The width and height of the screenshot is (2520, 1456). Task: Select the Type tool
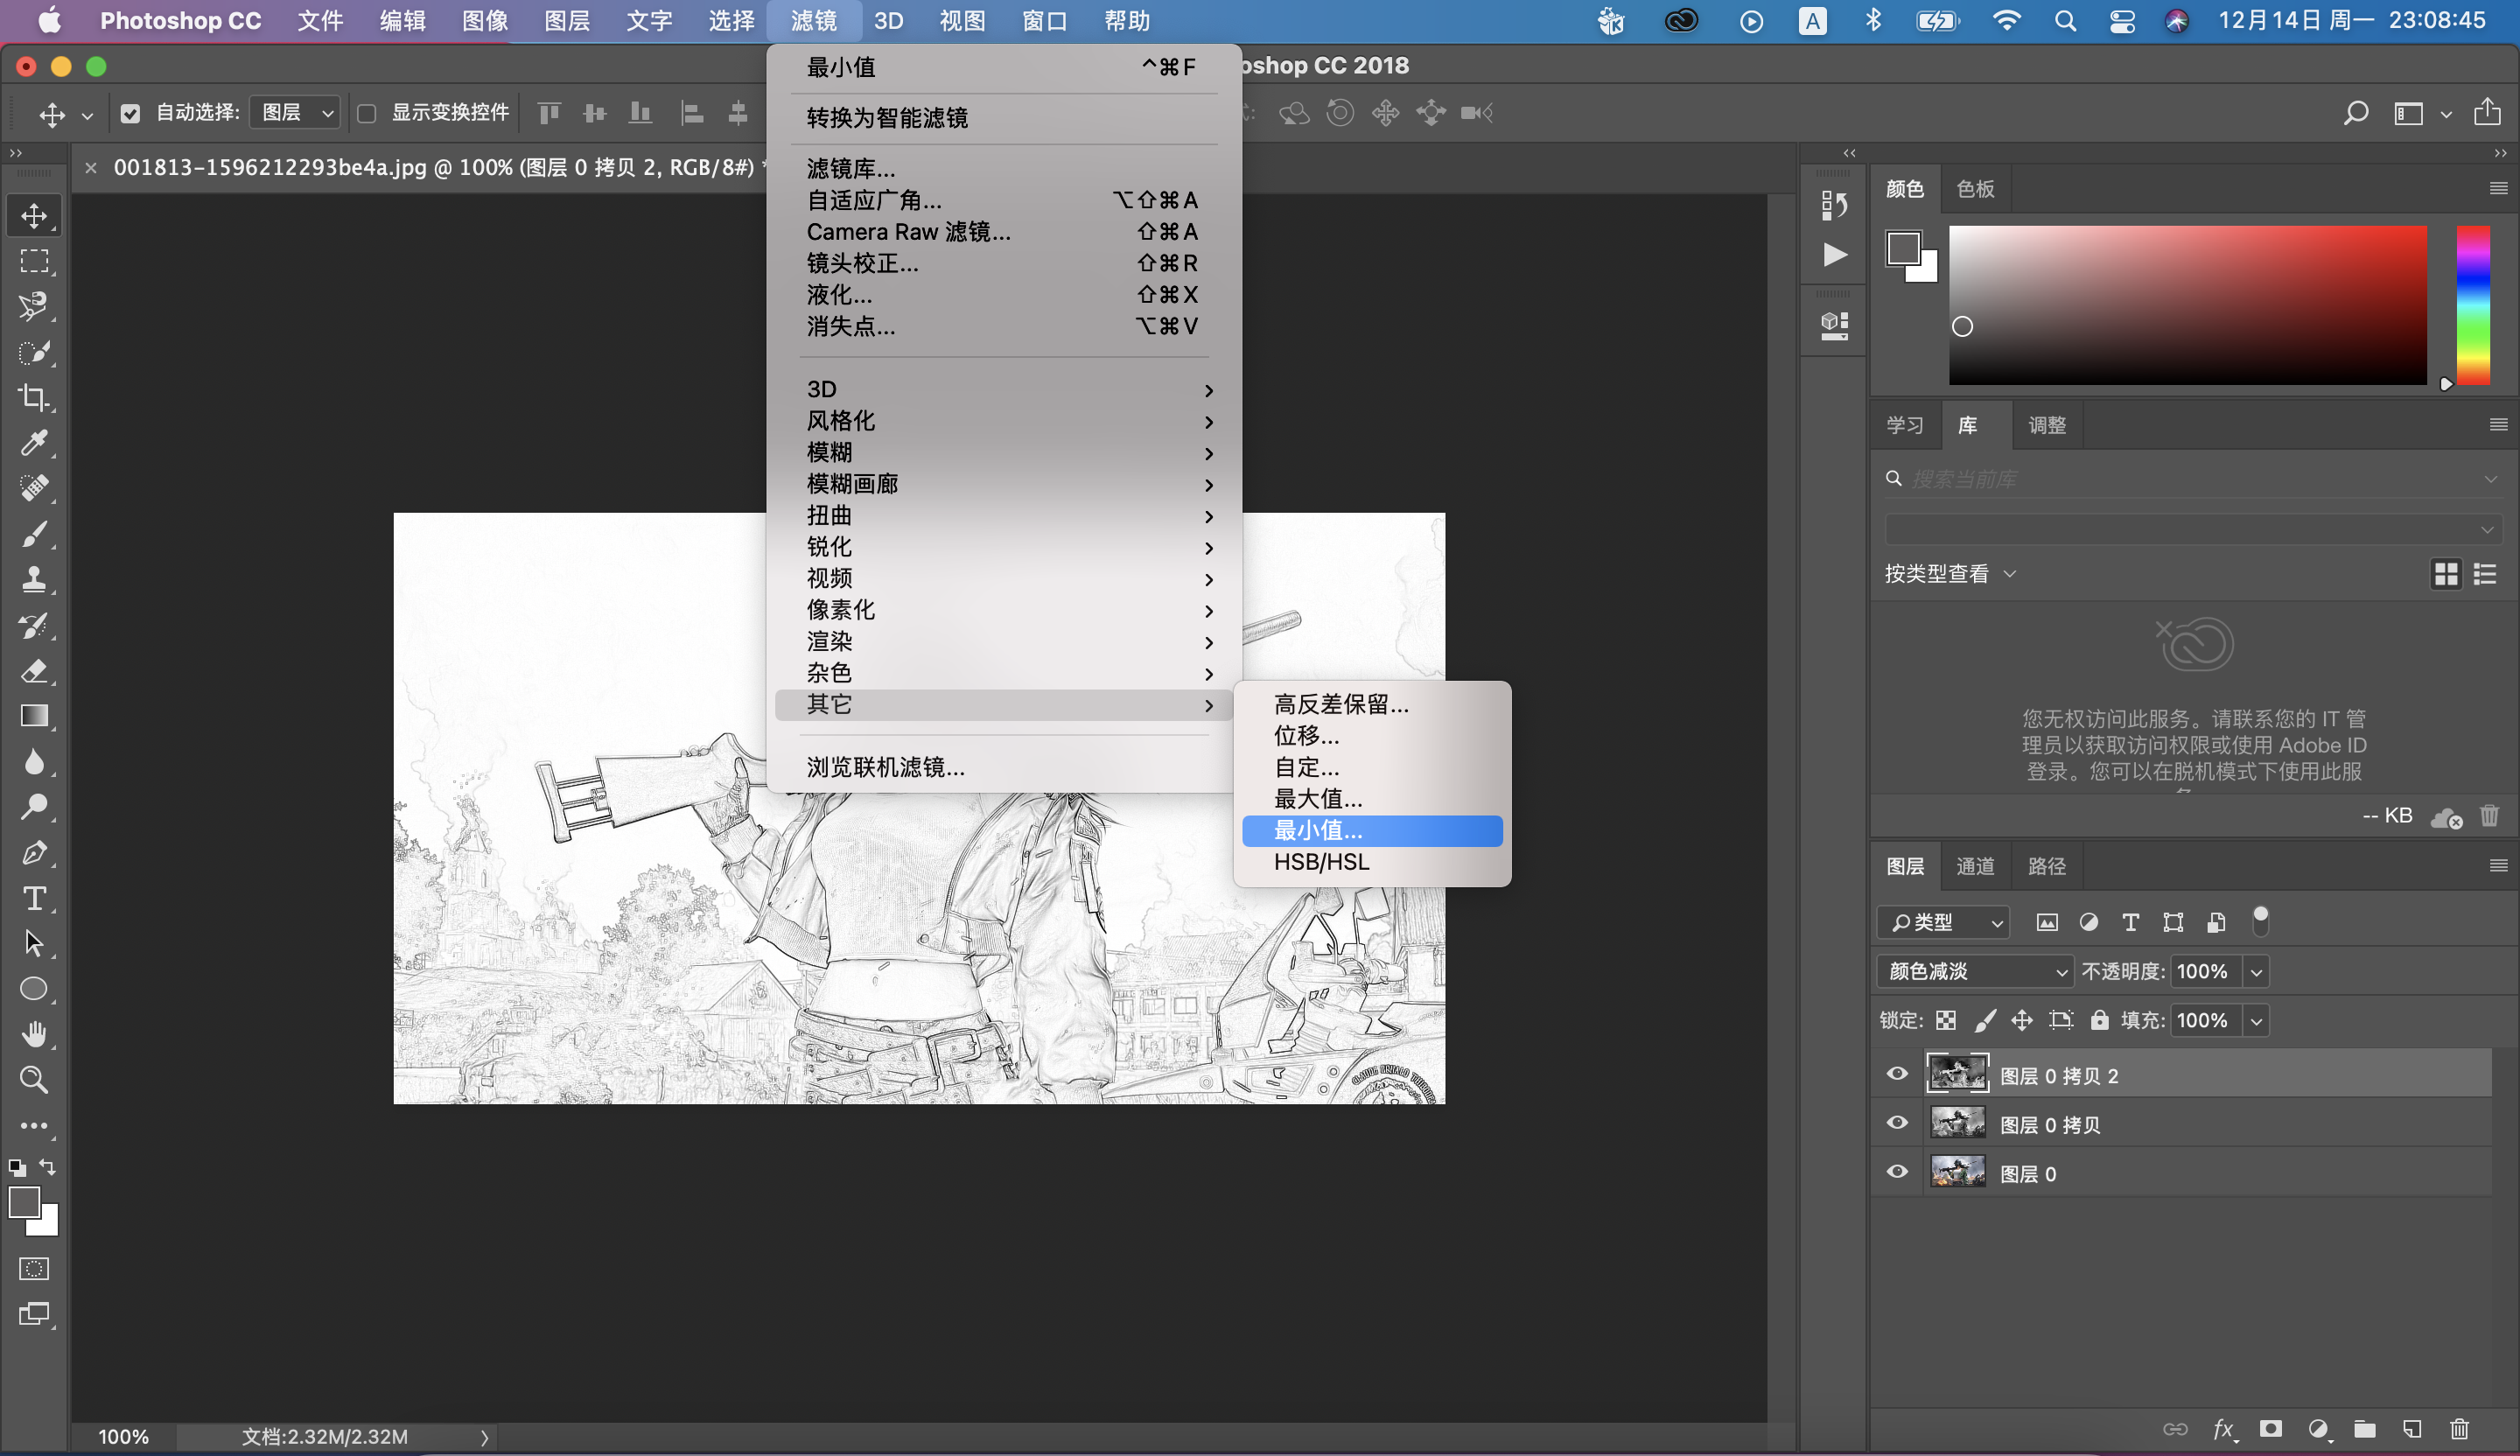(34, 898)
